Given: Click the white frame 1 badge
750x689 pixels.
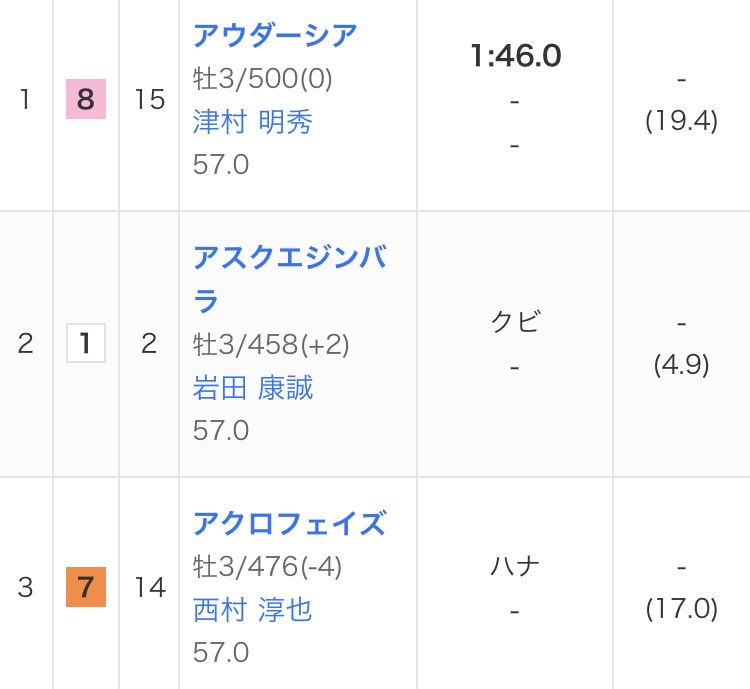Looking at the screenshot, I should pos(85,344).
